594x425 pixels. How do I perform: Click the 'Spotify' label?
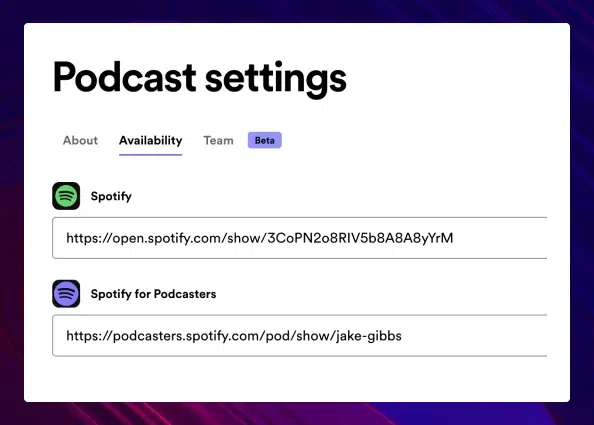[111, 196]
